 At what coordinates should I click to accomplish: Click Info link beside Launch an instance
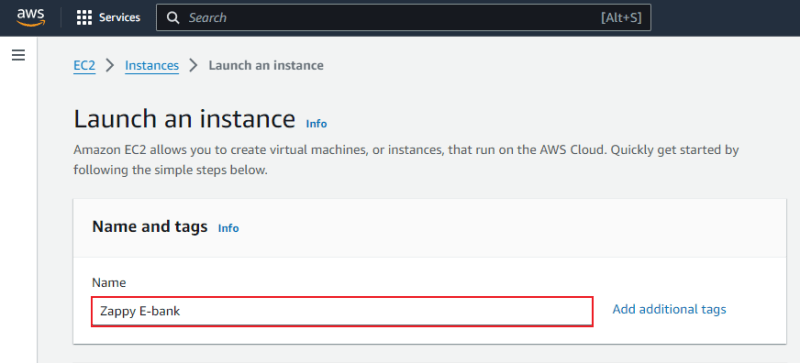click(316, 124)
